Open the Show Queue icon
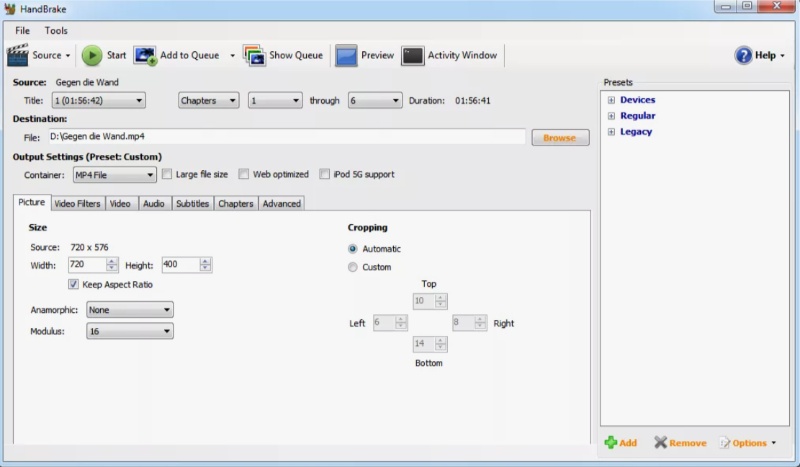800x467 pixels. click(x=254, y=55)
